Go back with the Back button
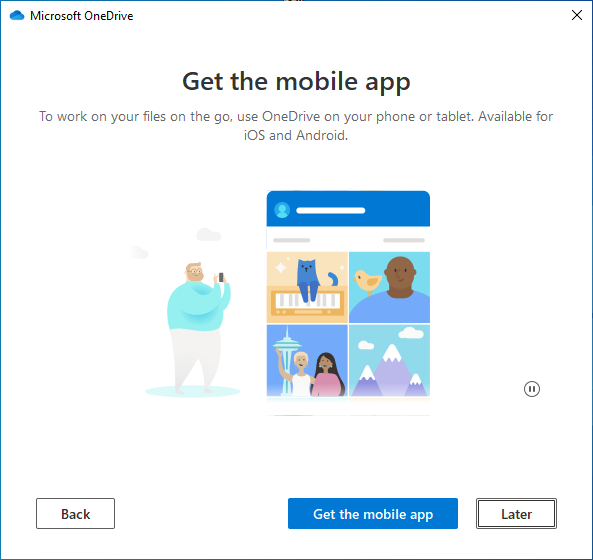 tap(75, 513)
